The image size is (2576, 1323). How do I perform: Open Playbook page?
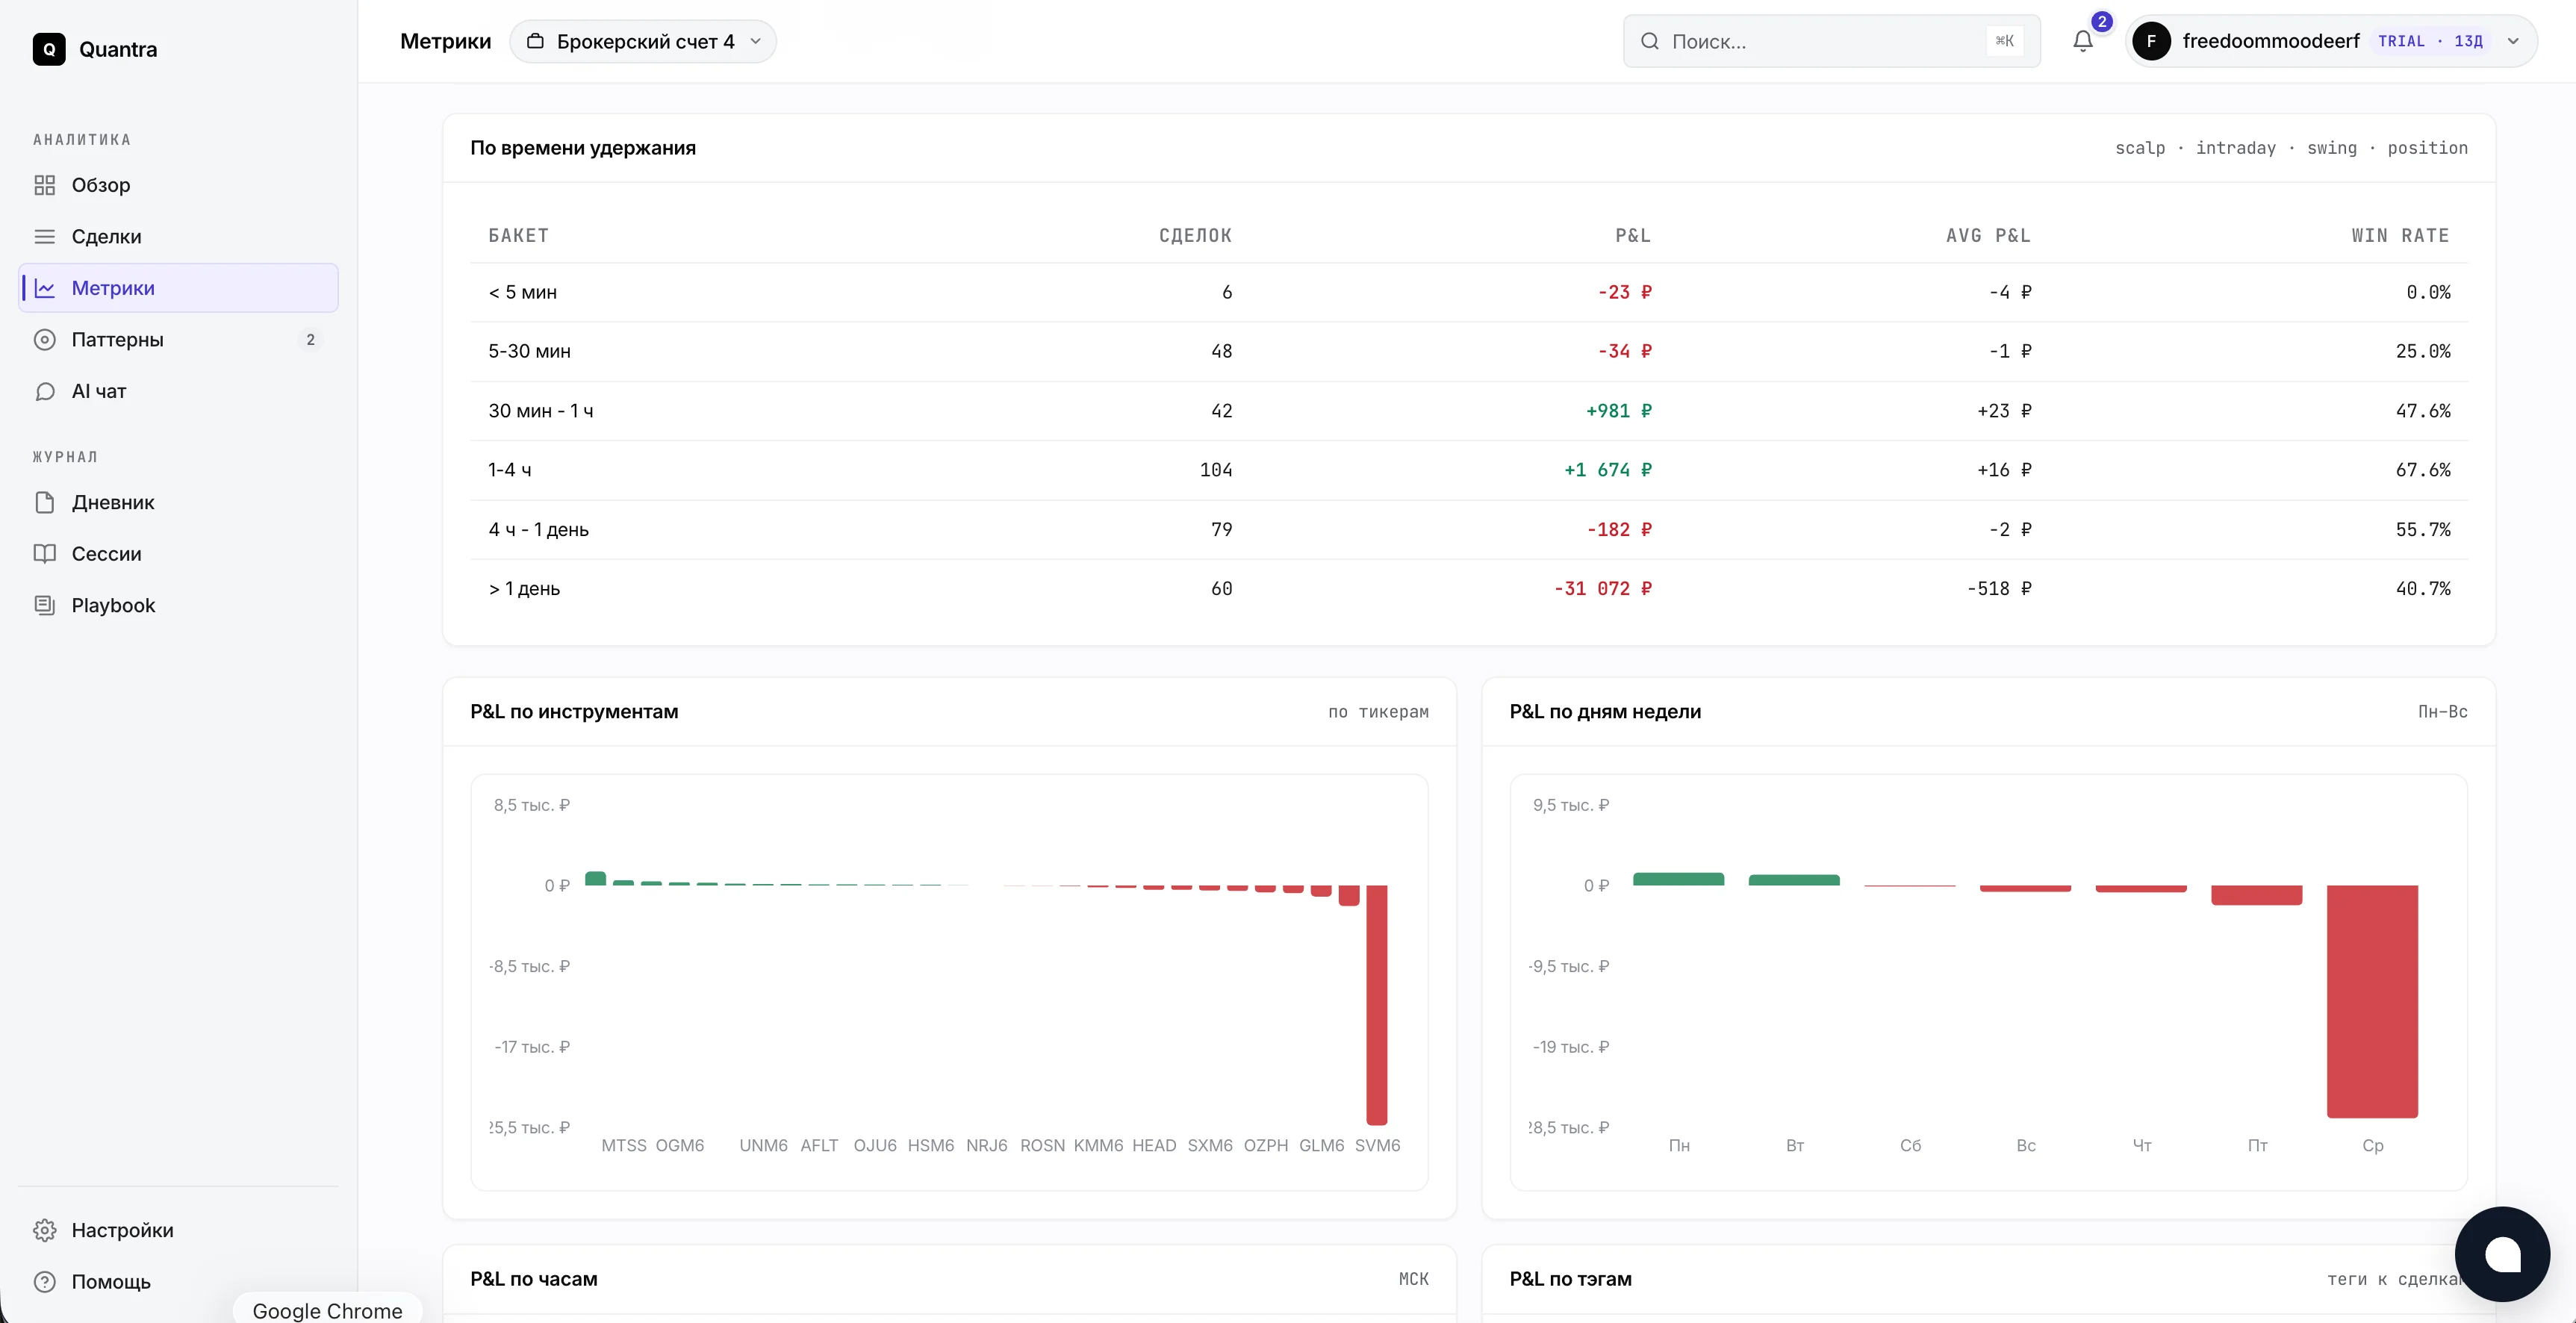click(x=178, y=605)
